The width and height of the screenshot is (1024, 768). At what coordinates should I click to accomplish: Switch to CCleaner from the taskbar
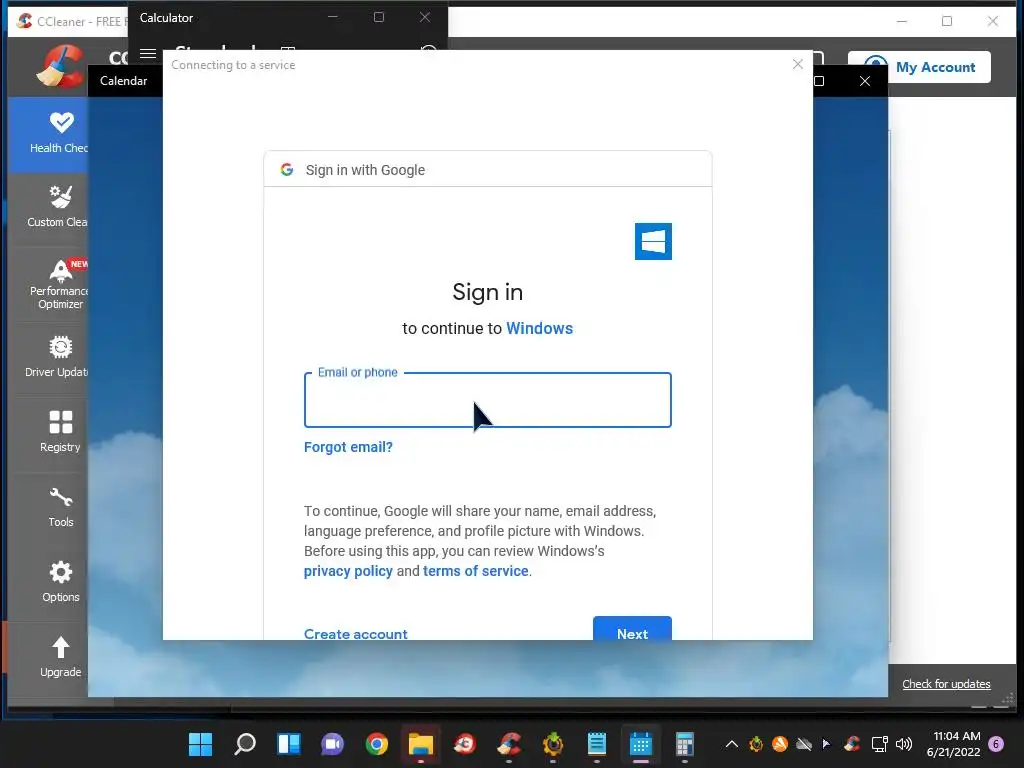point(509,744)
